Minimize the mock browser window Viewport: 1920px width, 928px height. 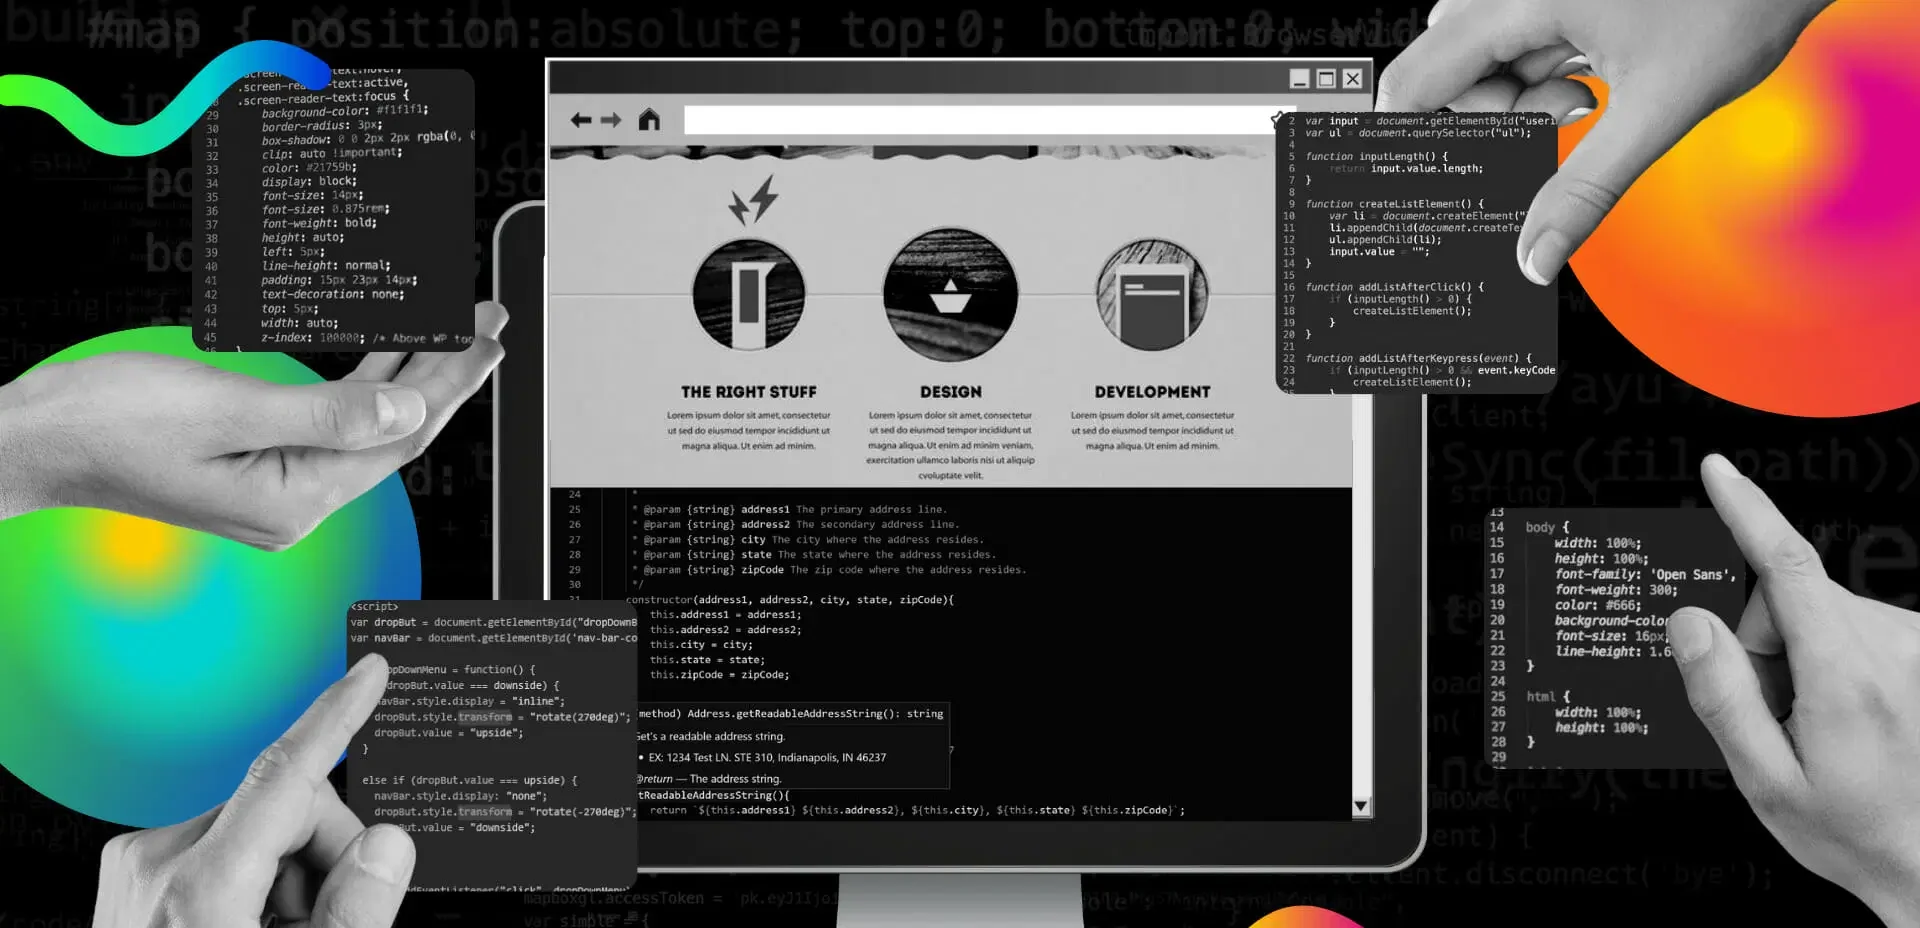pos(1299,79)
